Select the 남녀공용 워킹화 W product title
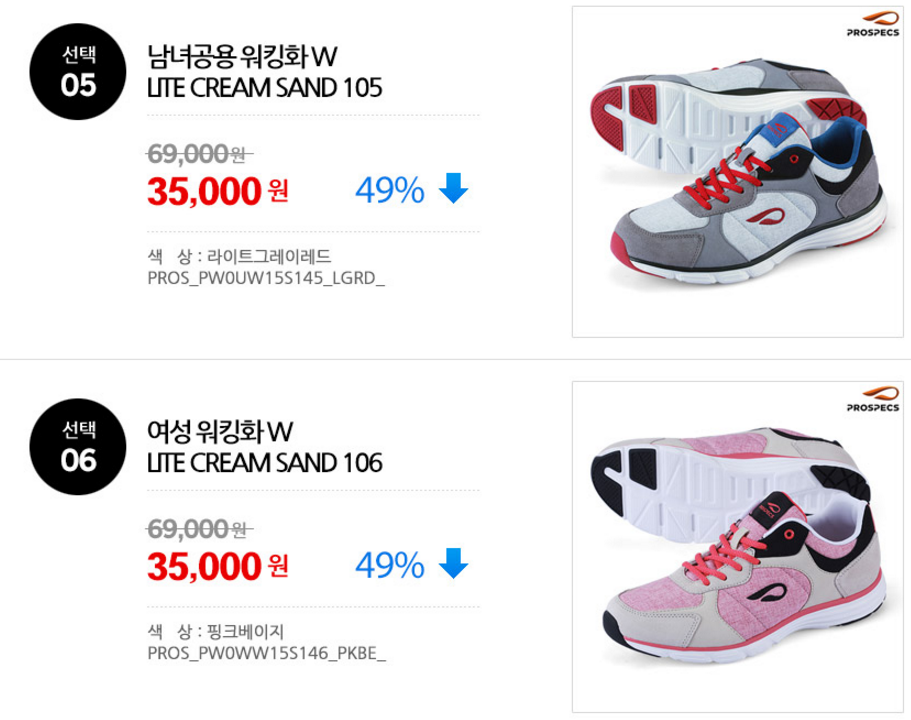The image size is (911, 720). (x=242, y=57)
